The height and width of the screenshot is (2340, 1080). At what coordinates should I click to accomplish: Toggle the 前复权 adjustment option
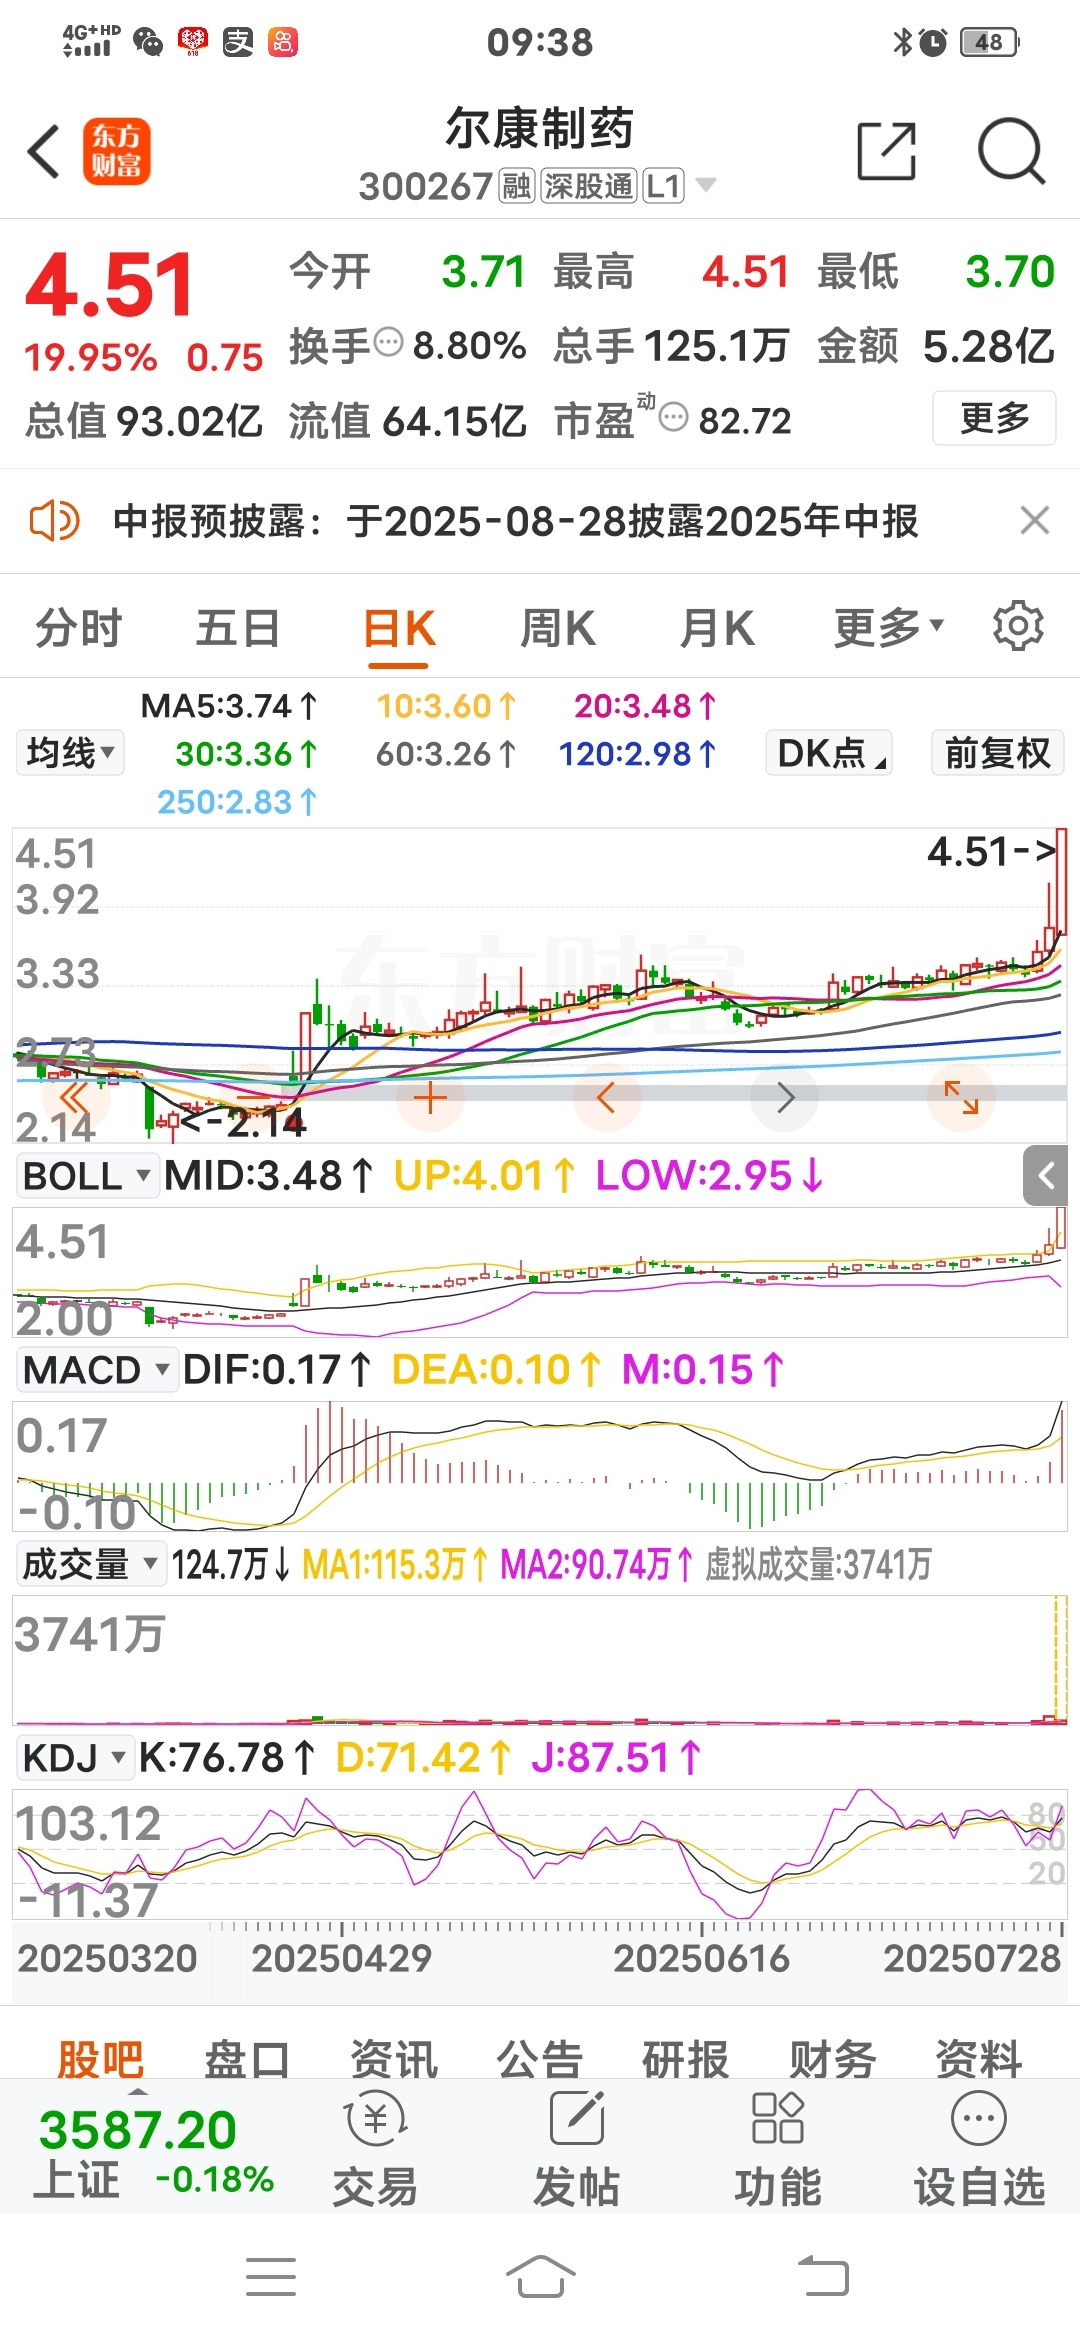click(997, 753)
